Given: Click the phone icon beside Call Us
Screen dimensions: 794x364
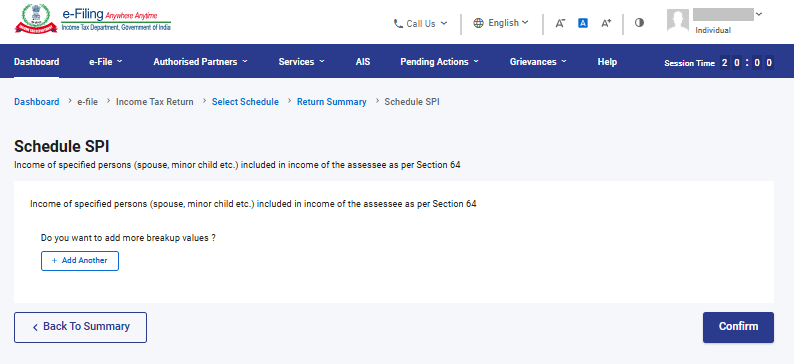Looking at the screenshot, I should (399, 23).
